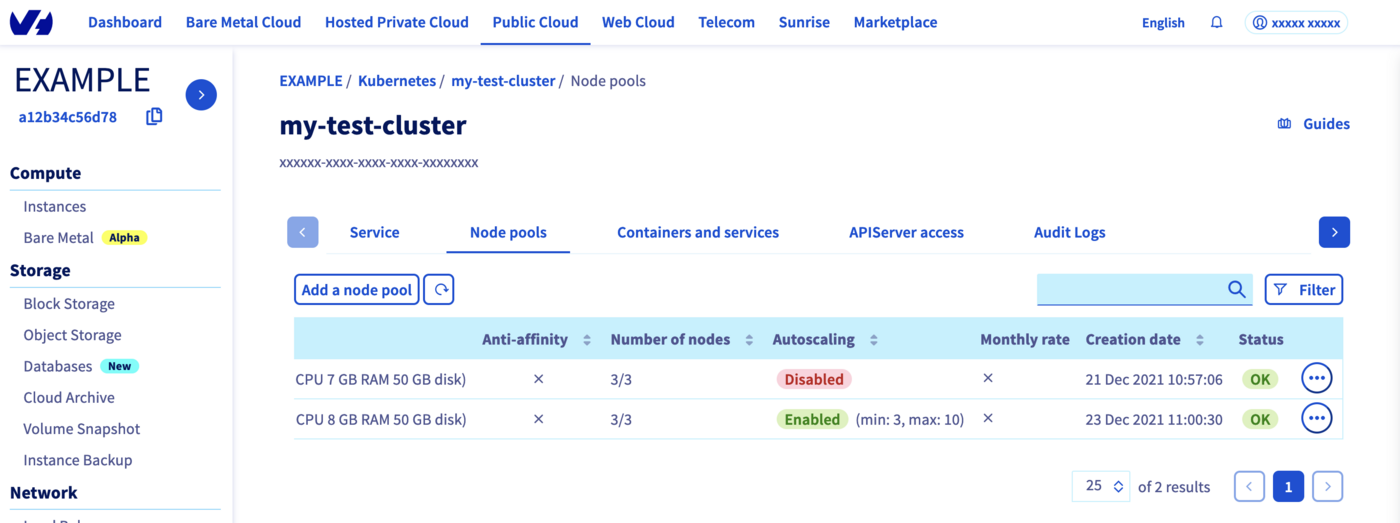The height and width of the screenshot is (523, 1400).
Task: Click the search magnifier icon
Action: [1236, 290]
